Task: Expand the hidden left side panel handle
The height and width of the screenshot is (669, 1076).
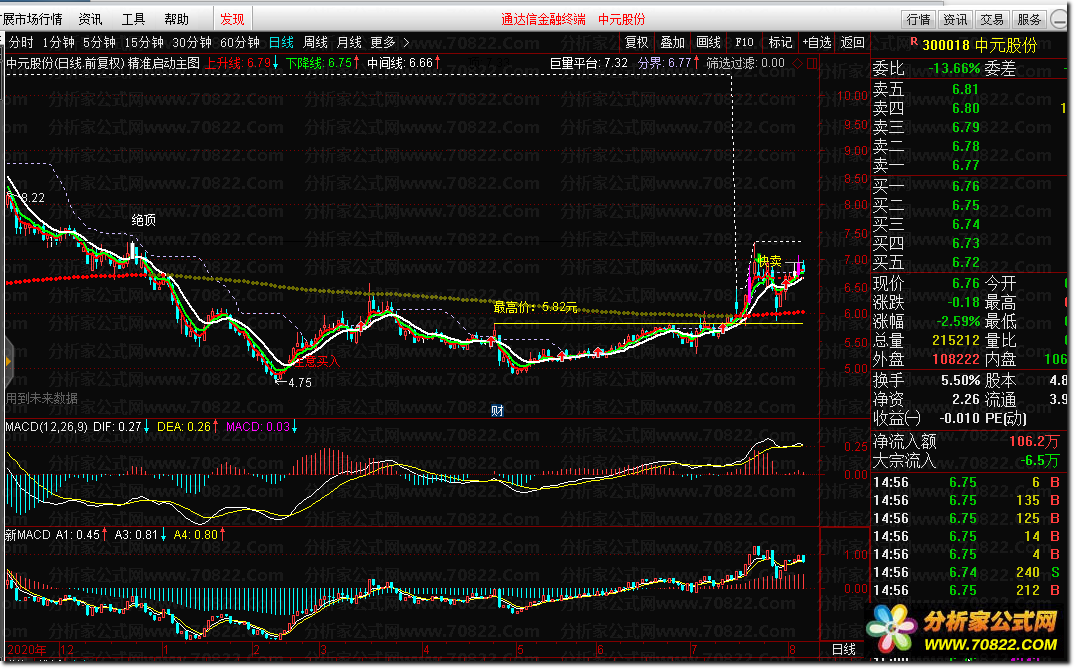Action: 9,361
